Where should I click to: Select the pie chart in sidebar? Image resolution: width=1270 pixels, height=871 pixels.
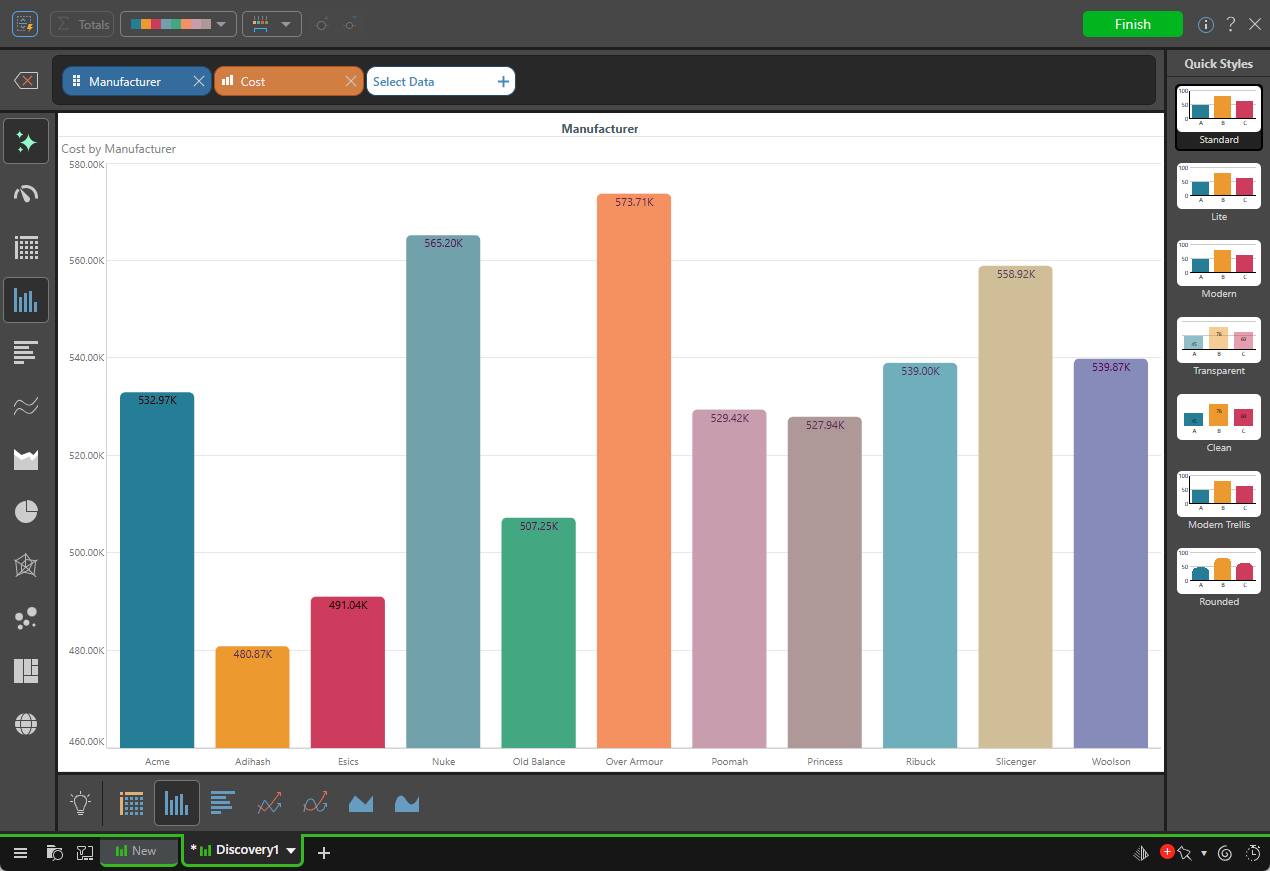[x=26, y=512]
